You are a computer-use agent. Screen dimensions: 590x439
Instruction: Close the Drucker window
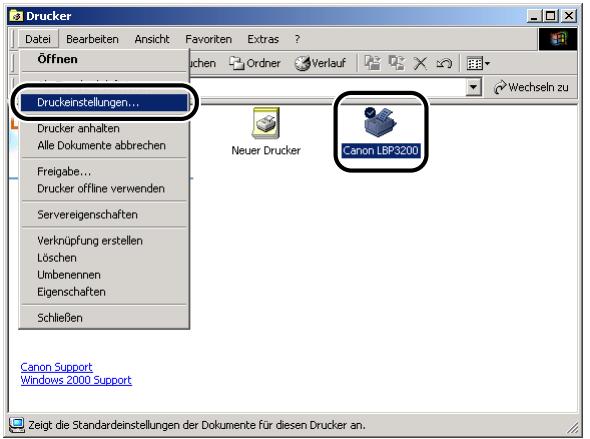(569, 16)
